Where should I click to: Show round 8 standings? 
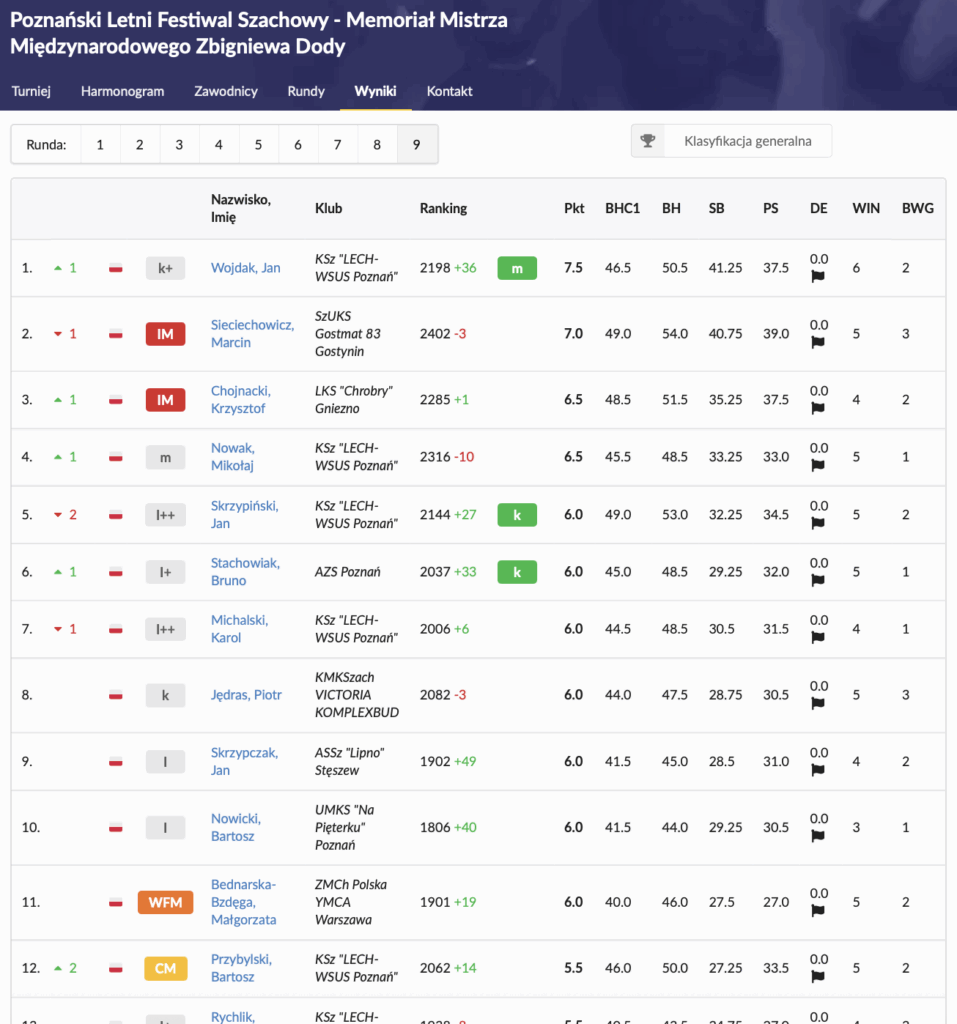(x=377, y=145)
